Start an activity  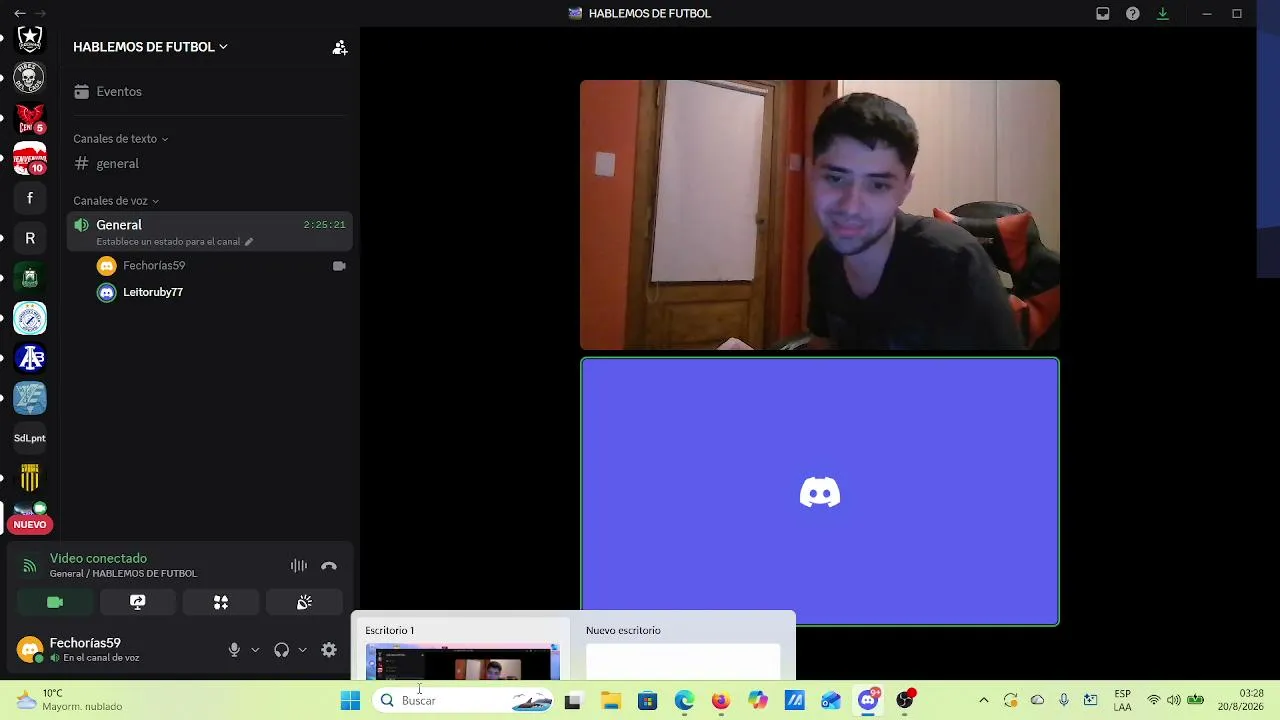tap(221, 602)
